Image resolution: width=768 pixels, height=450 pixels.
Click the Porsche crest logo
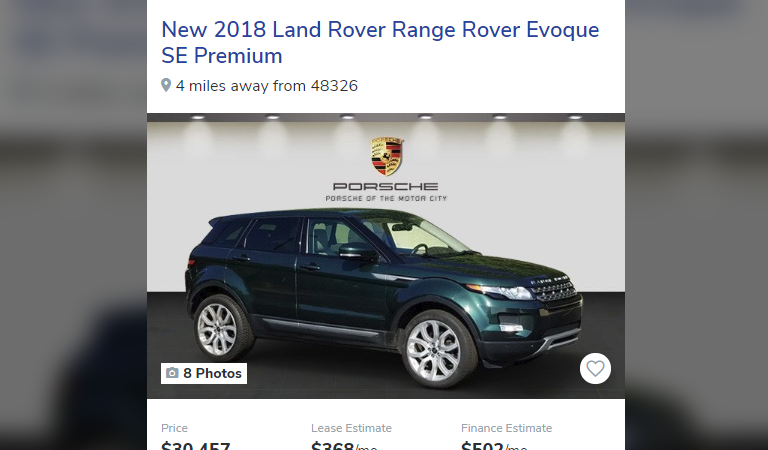click(387, 156)
